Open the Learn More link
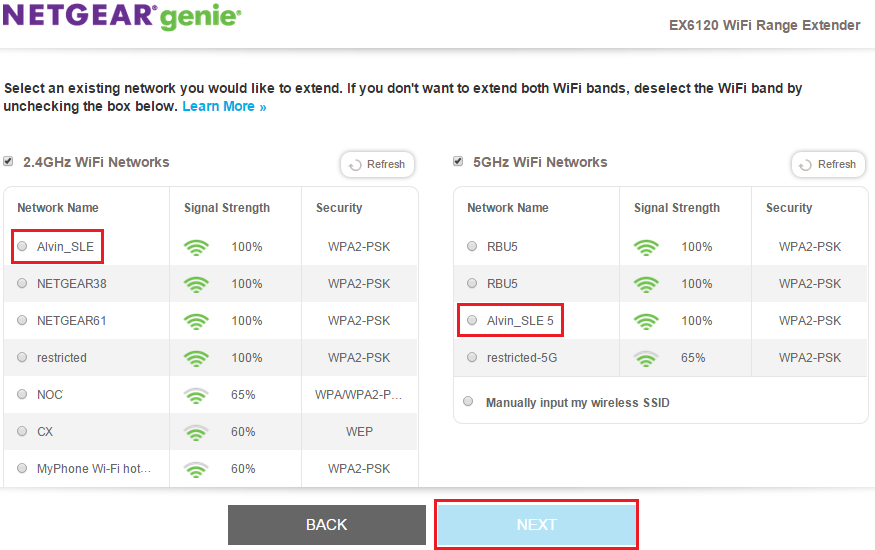This screenshot has height=550, width=875. (x=224, y=106)
